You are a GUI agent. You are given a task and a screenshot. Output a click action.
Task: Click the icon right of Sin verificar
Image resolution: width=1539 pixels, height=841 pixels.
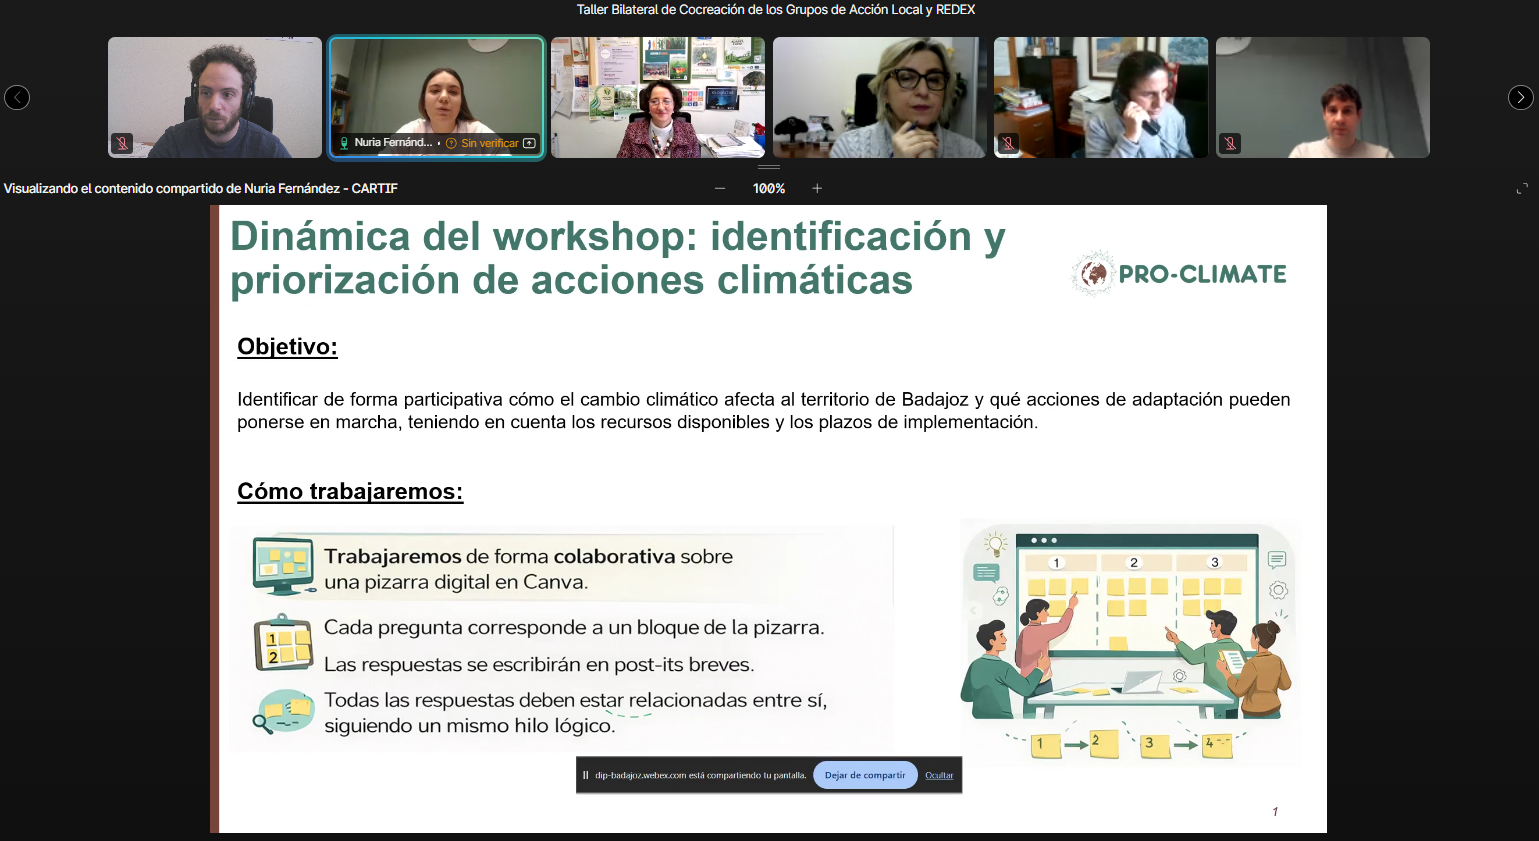[x=530, y=143]
